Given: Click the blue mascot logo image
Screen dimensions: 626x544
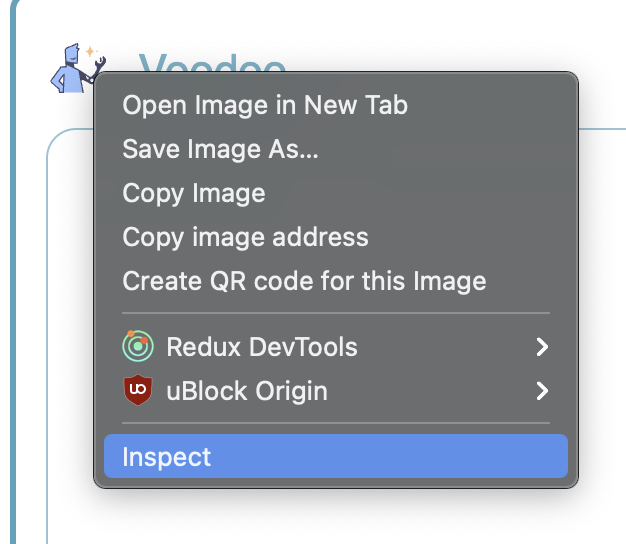Looking at the screenshot, I should click(77, 68).
